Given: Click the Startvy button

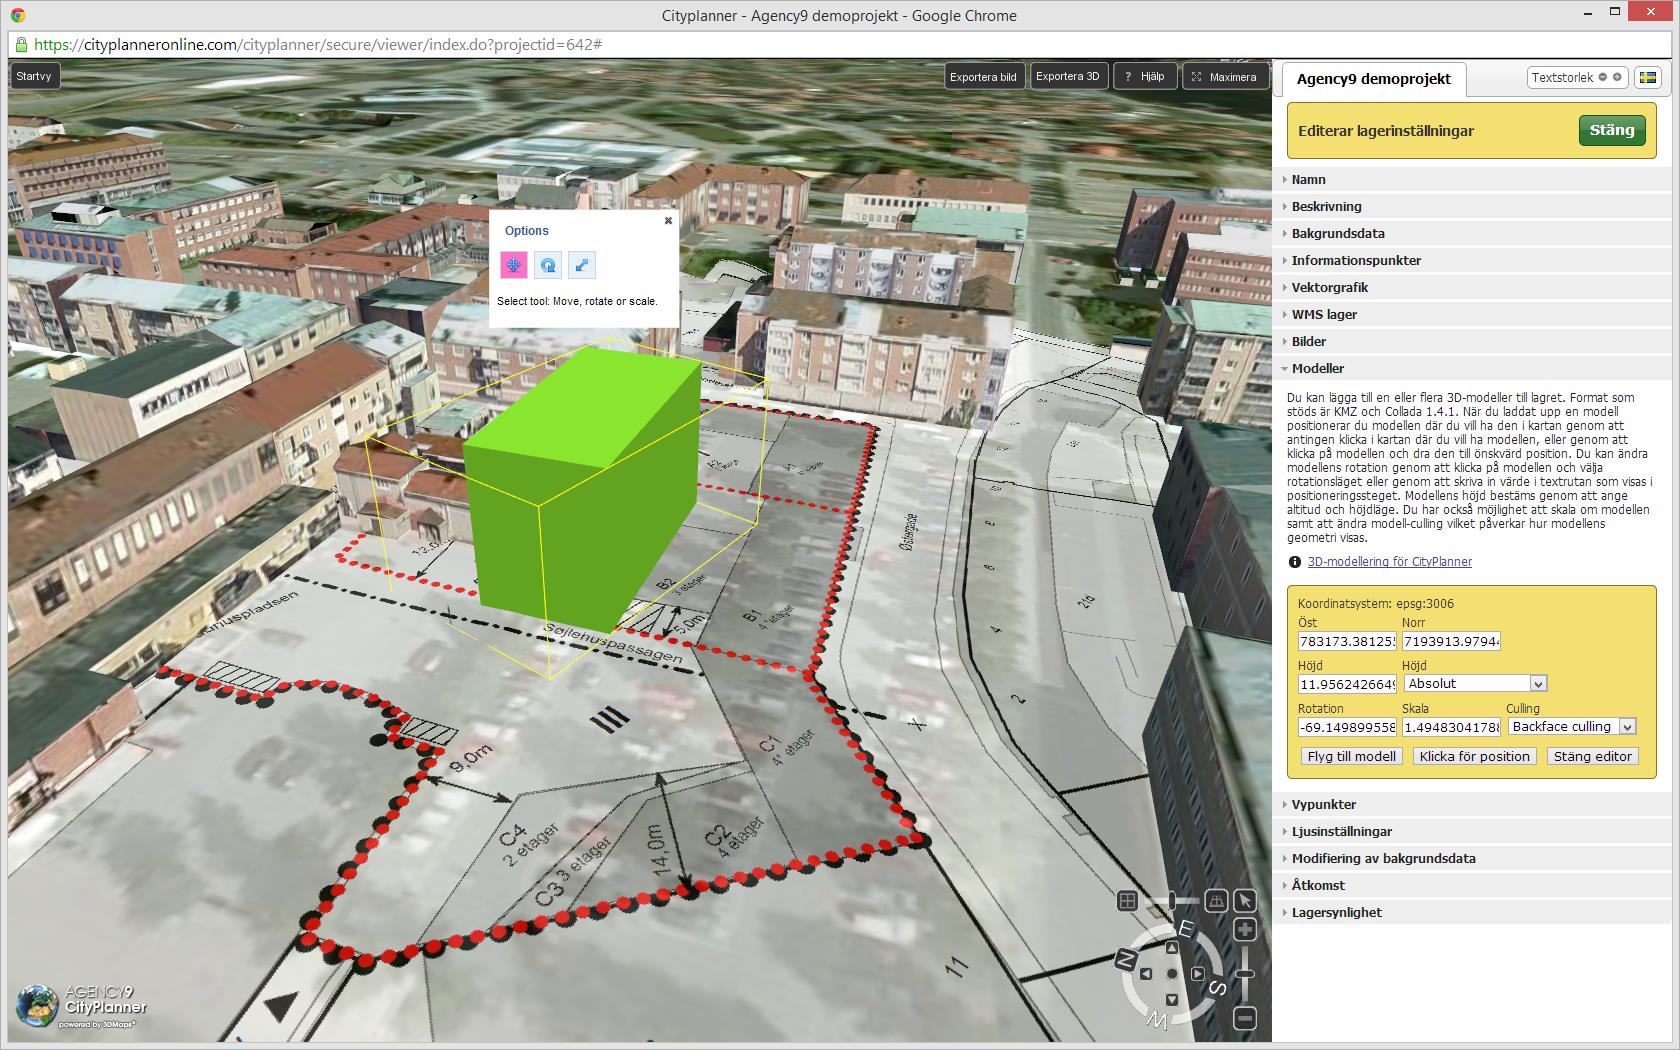Looking at the screenshot, I should click(34, 76).
